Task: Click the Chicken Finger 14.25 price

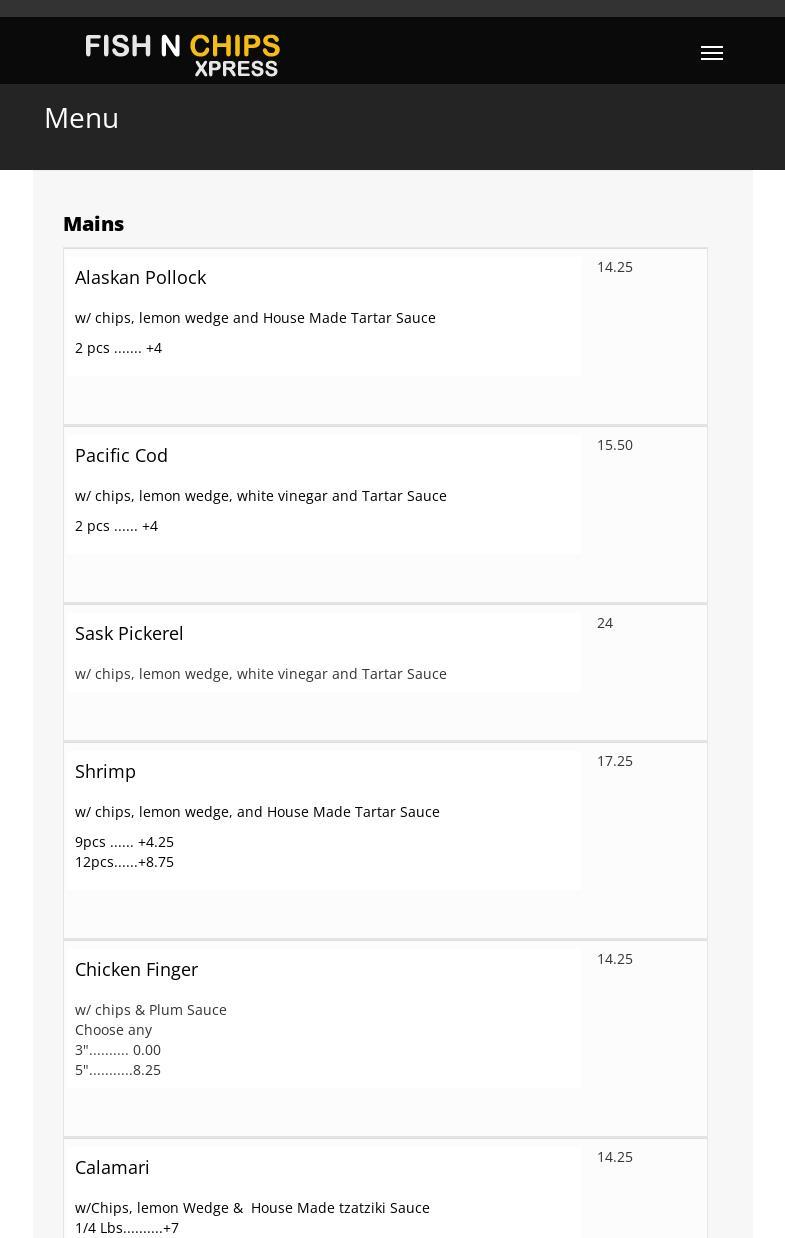Action: pyautogui.click(x=615, y=959)
